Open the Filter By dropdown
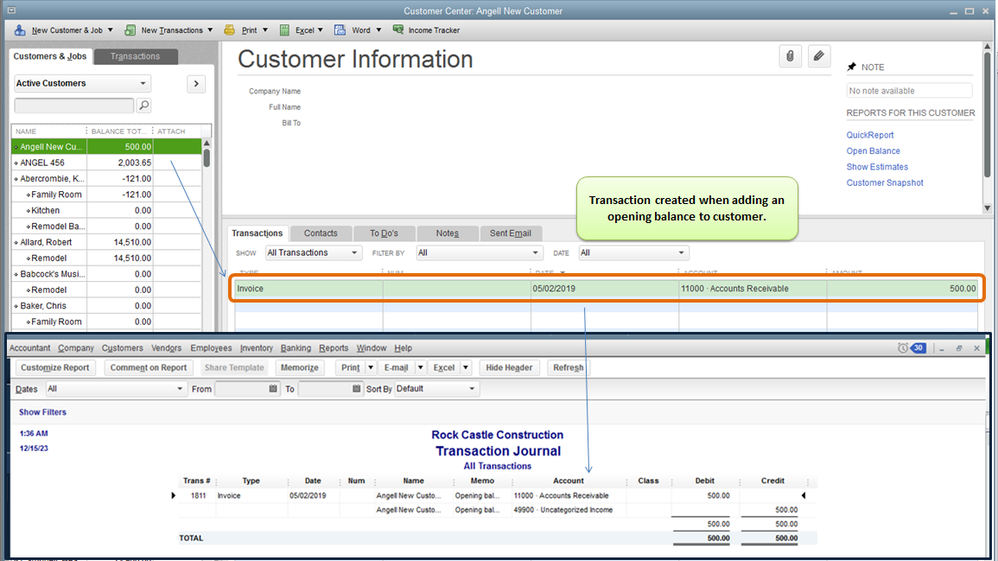This screenshot has width=998, height=561. (x=479, y=253)
